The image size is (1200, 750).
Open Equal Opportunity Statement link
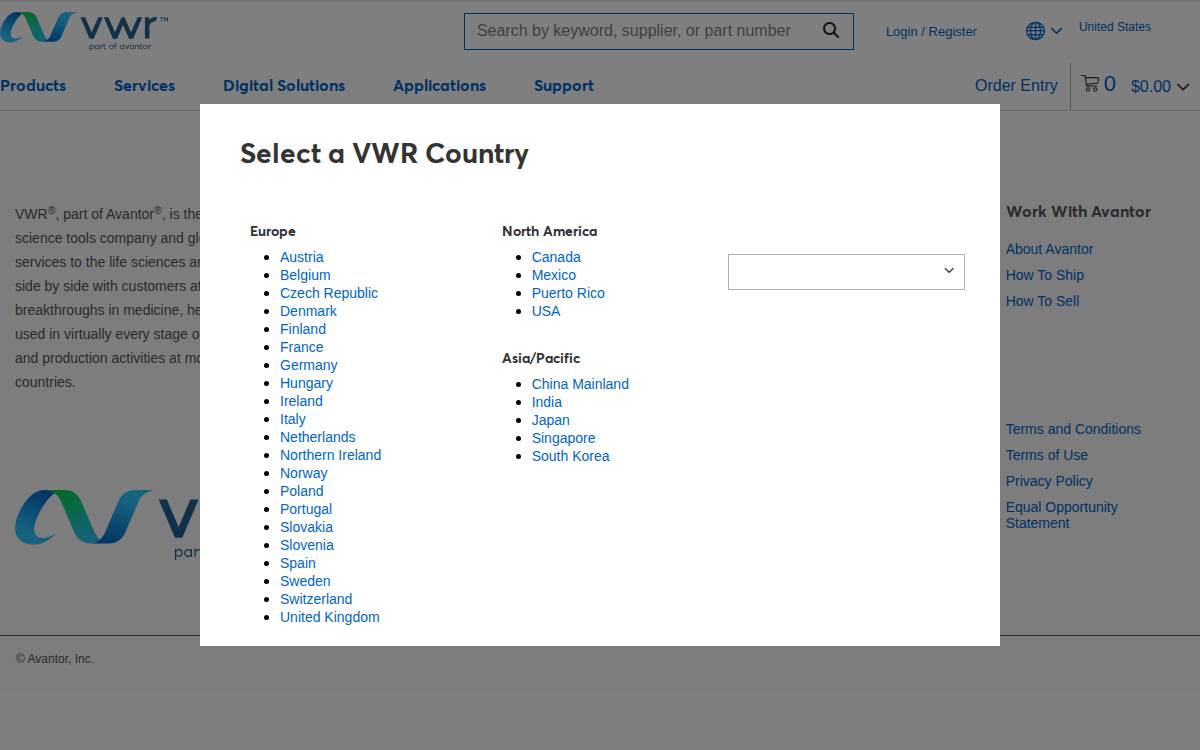(x=1062, y=515)
